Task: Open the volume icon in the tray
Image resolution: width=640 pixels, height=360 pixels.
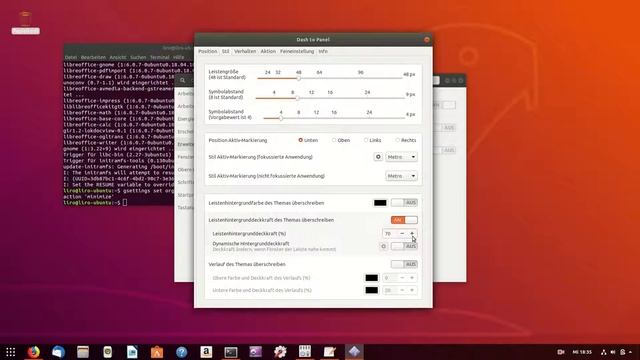Action: (613, 352)
